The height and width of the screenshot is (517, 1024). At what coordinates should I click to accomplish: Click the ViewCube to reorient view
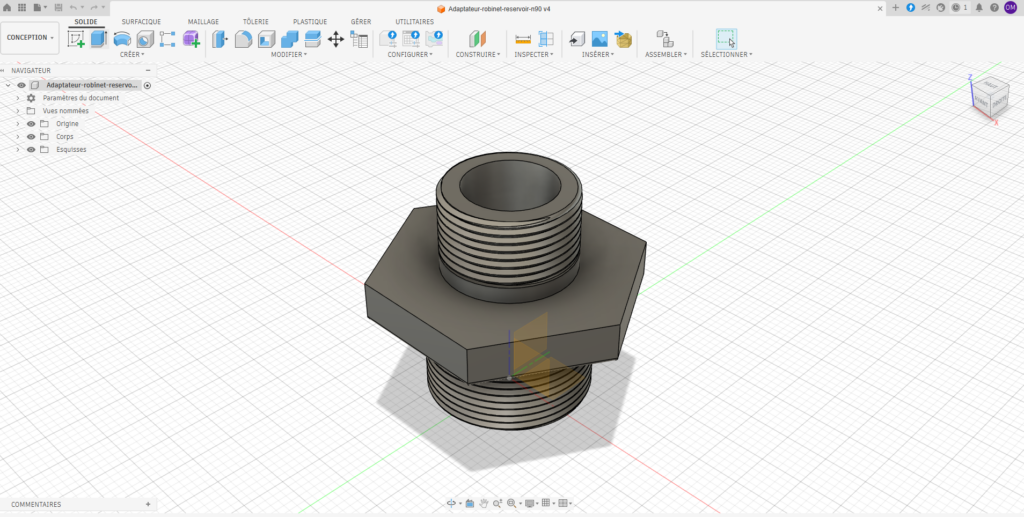click(x=991, y=98)
